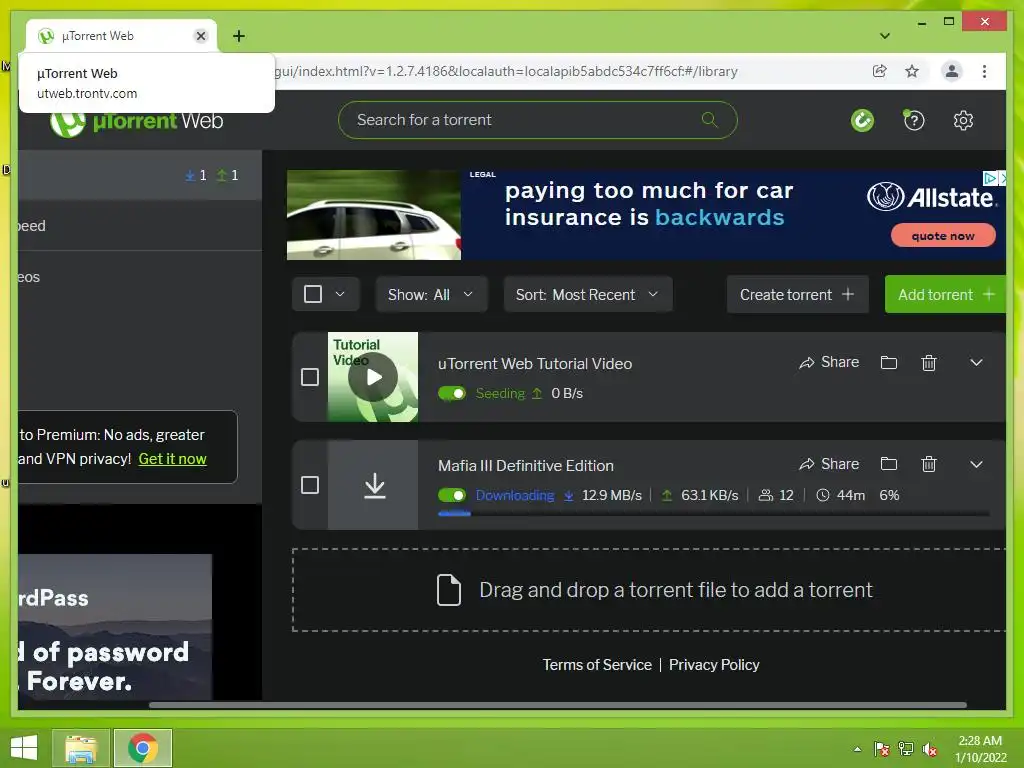Expand the uTorrent Web Tutorial Video details
The image size is (1024, 768).
[976, 362]
